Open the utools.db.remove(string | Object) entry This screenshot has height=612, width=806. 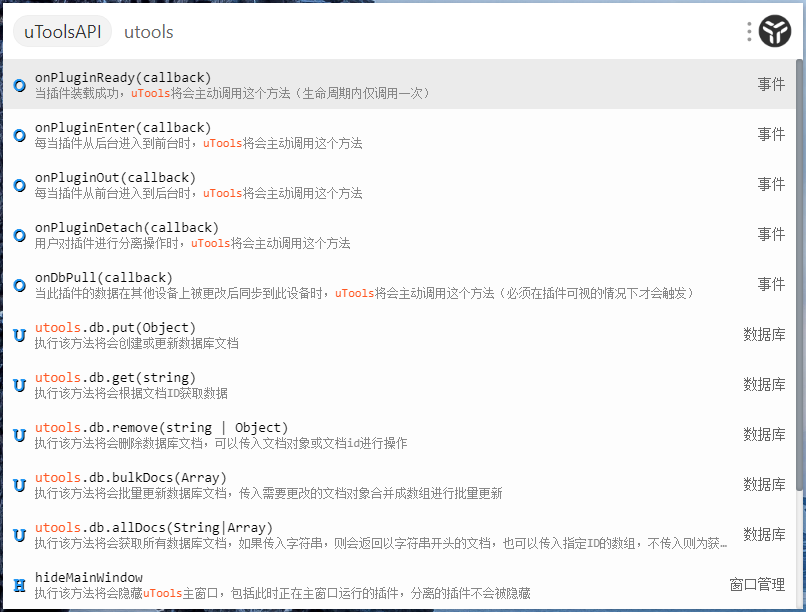pyautogui.click(x=400, y=435)
